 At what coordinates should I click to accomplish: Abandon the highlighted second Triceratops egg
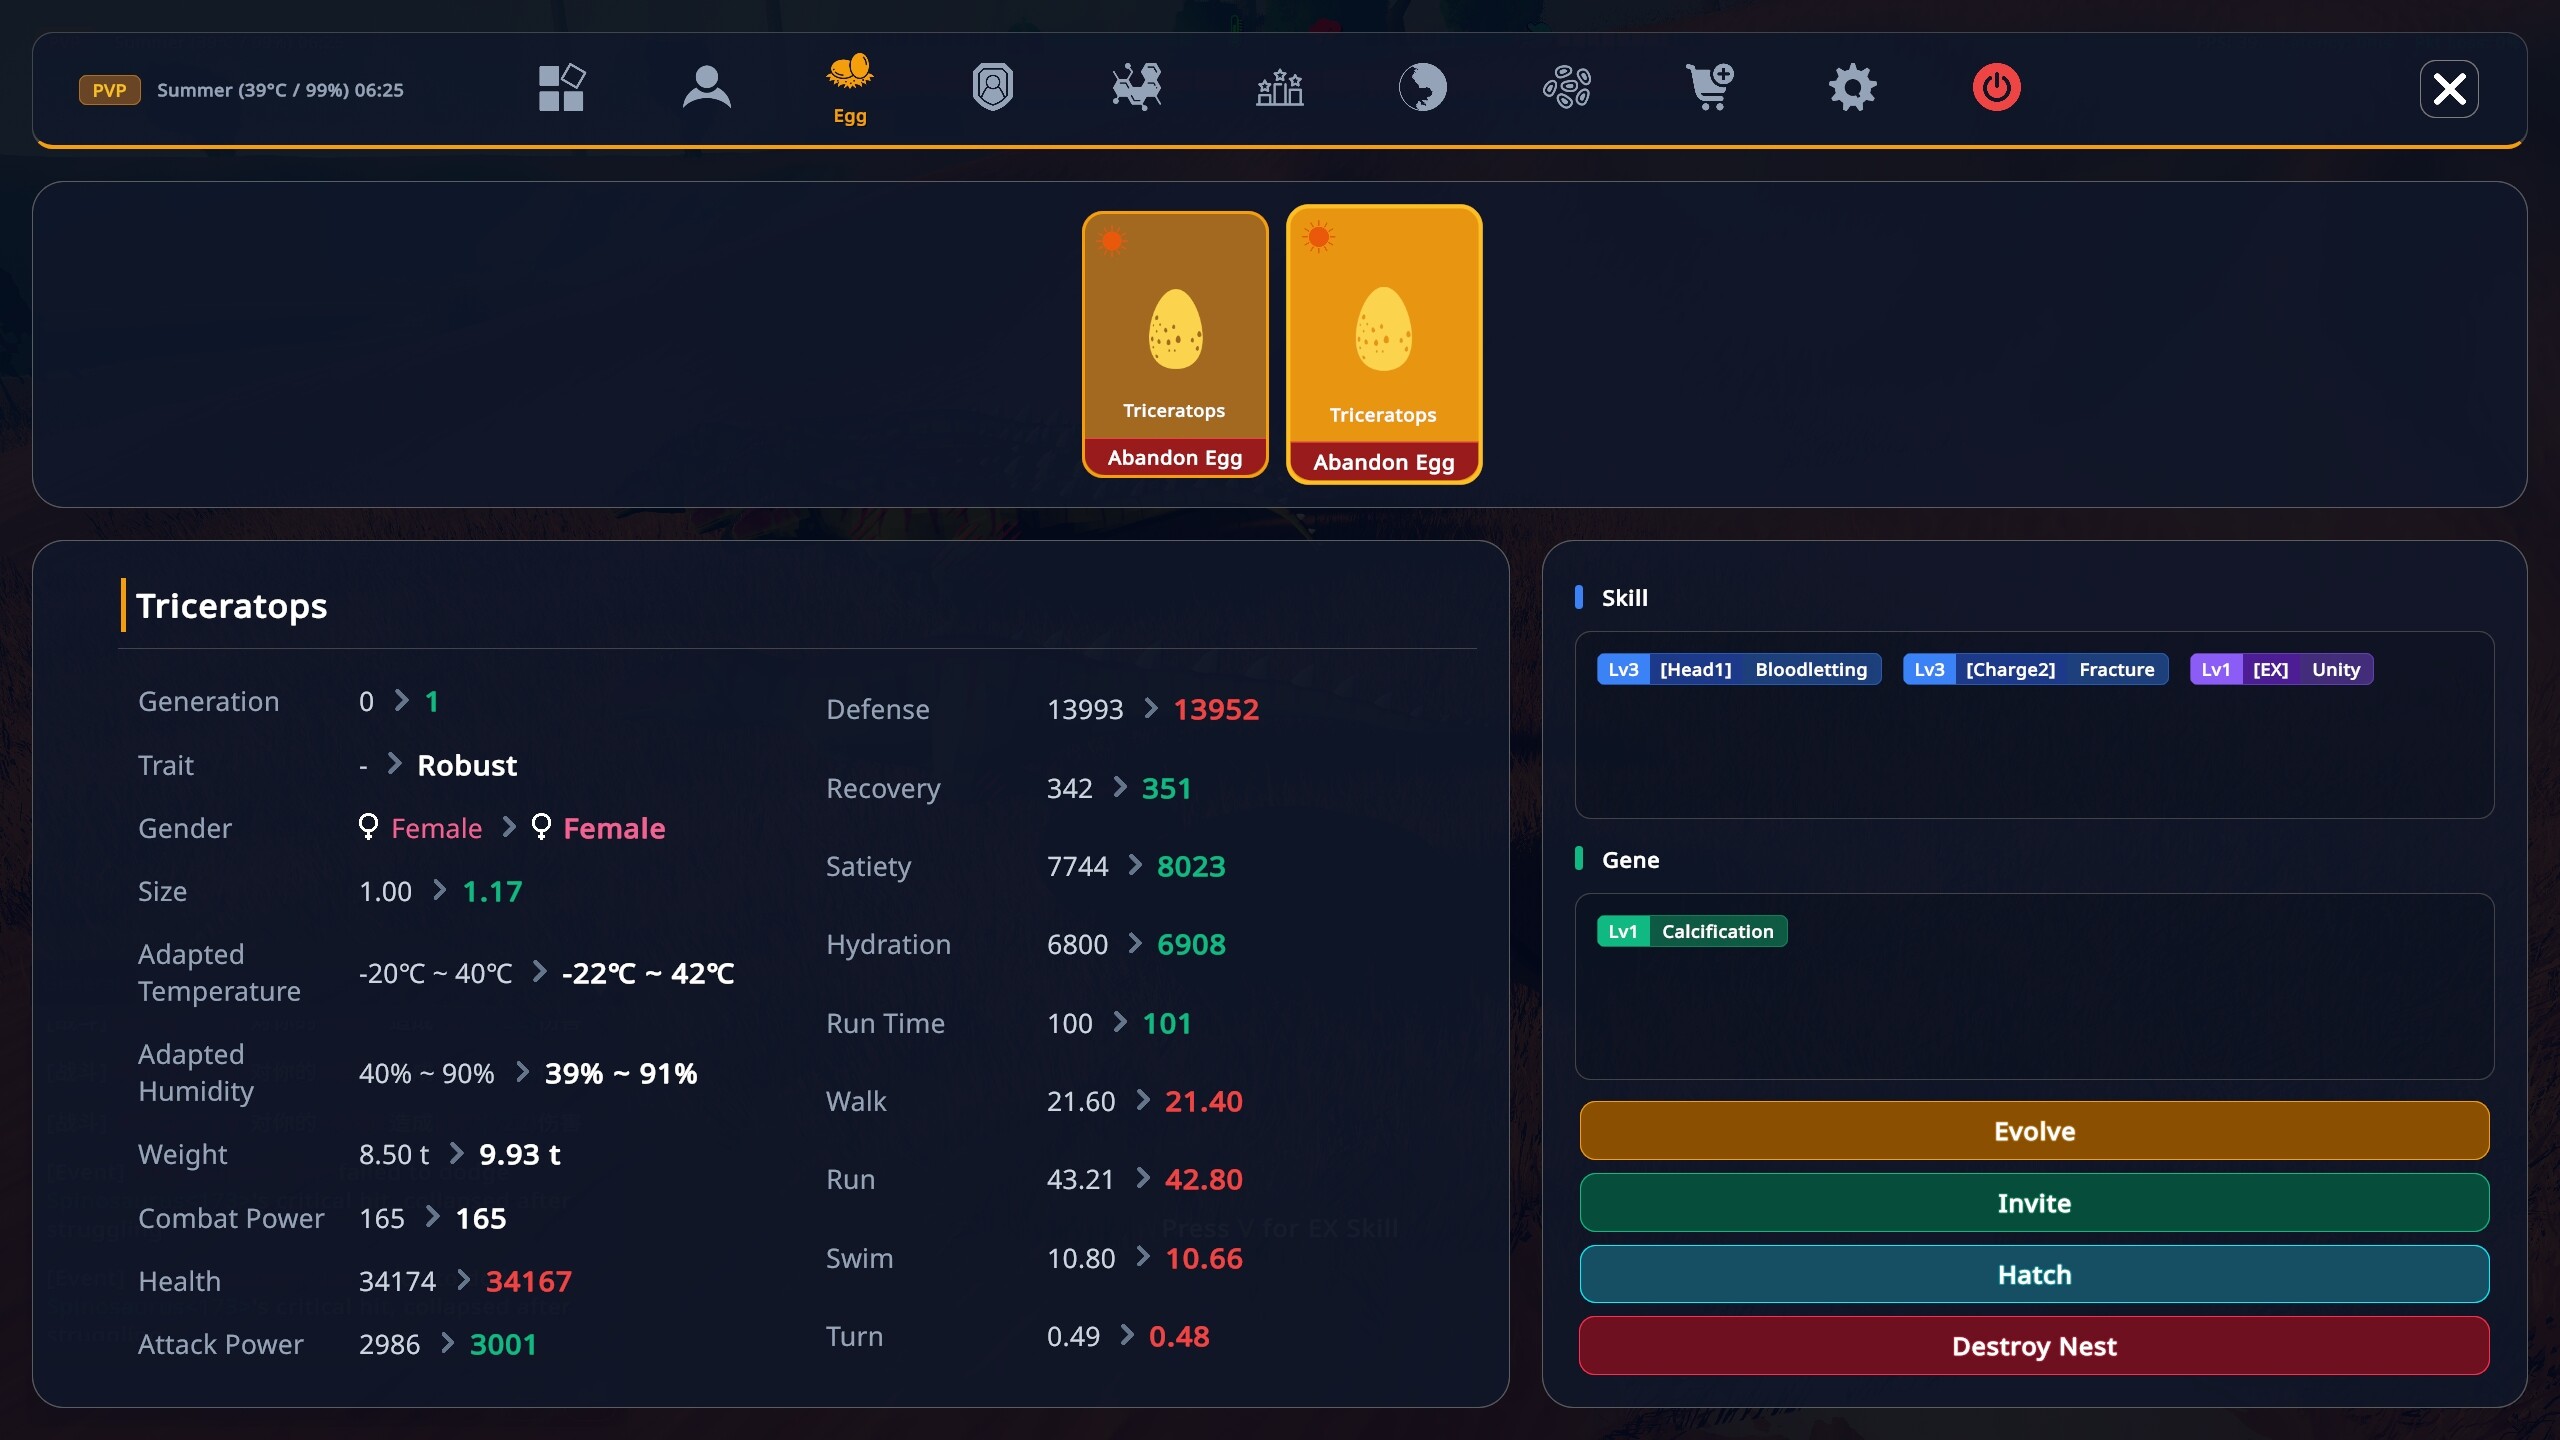[x=1384, y=462]
